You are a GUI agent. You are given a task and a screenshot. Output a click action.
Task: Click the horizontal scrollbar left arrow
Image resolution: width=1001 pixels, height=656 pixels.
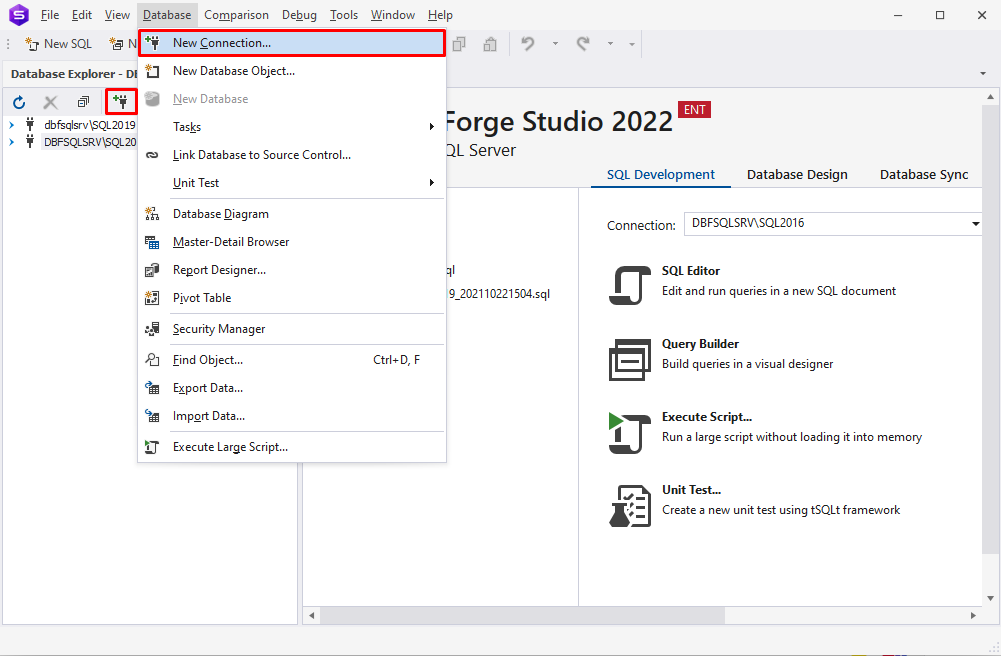(311, 615)
